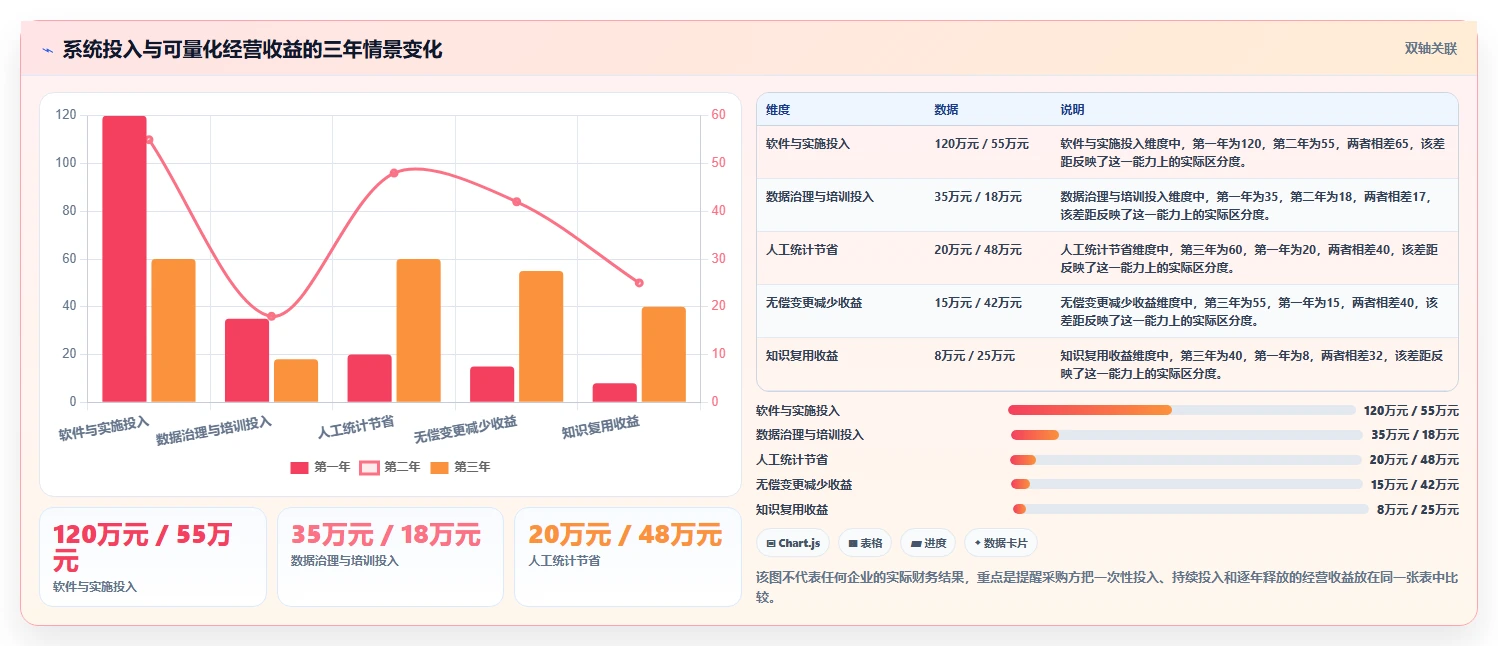This screenshot has width=1498, height=646.
Task: Click the red bar for 数据治理与培训投入
Action: (x=247, y=360)
